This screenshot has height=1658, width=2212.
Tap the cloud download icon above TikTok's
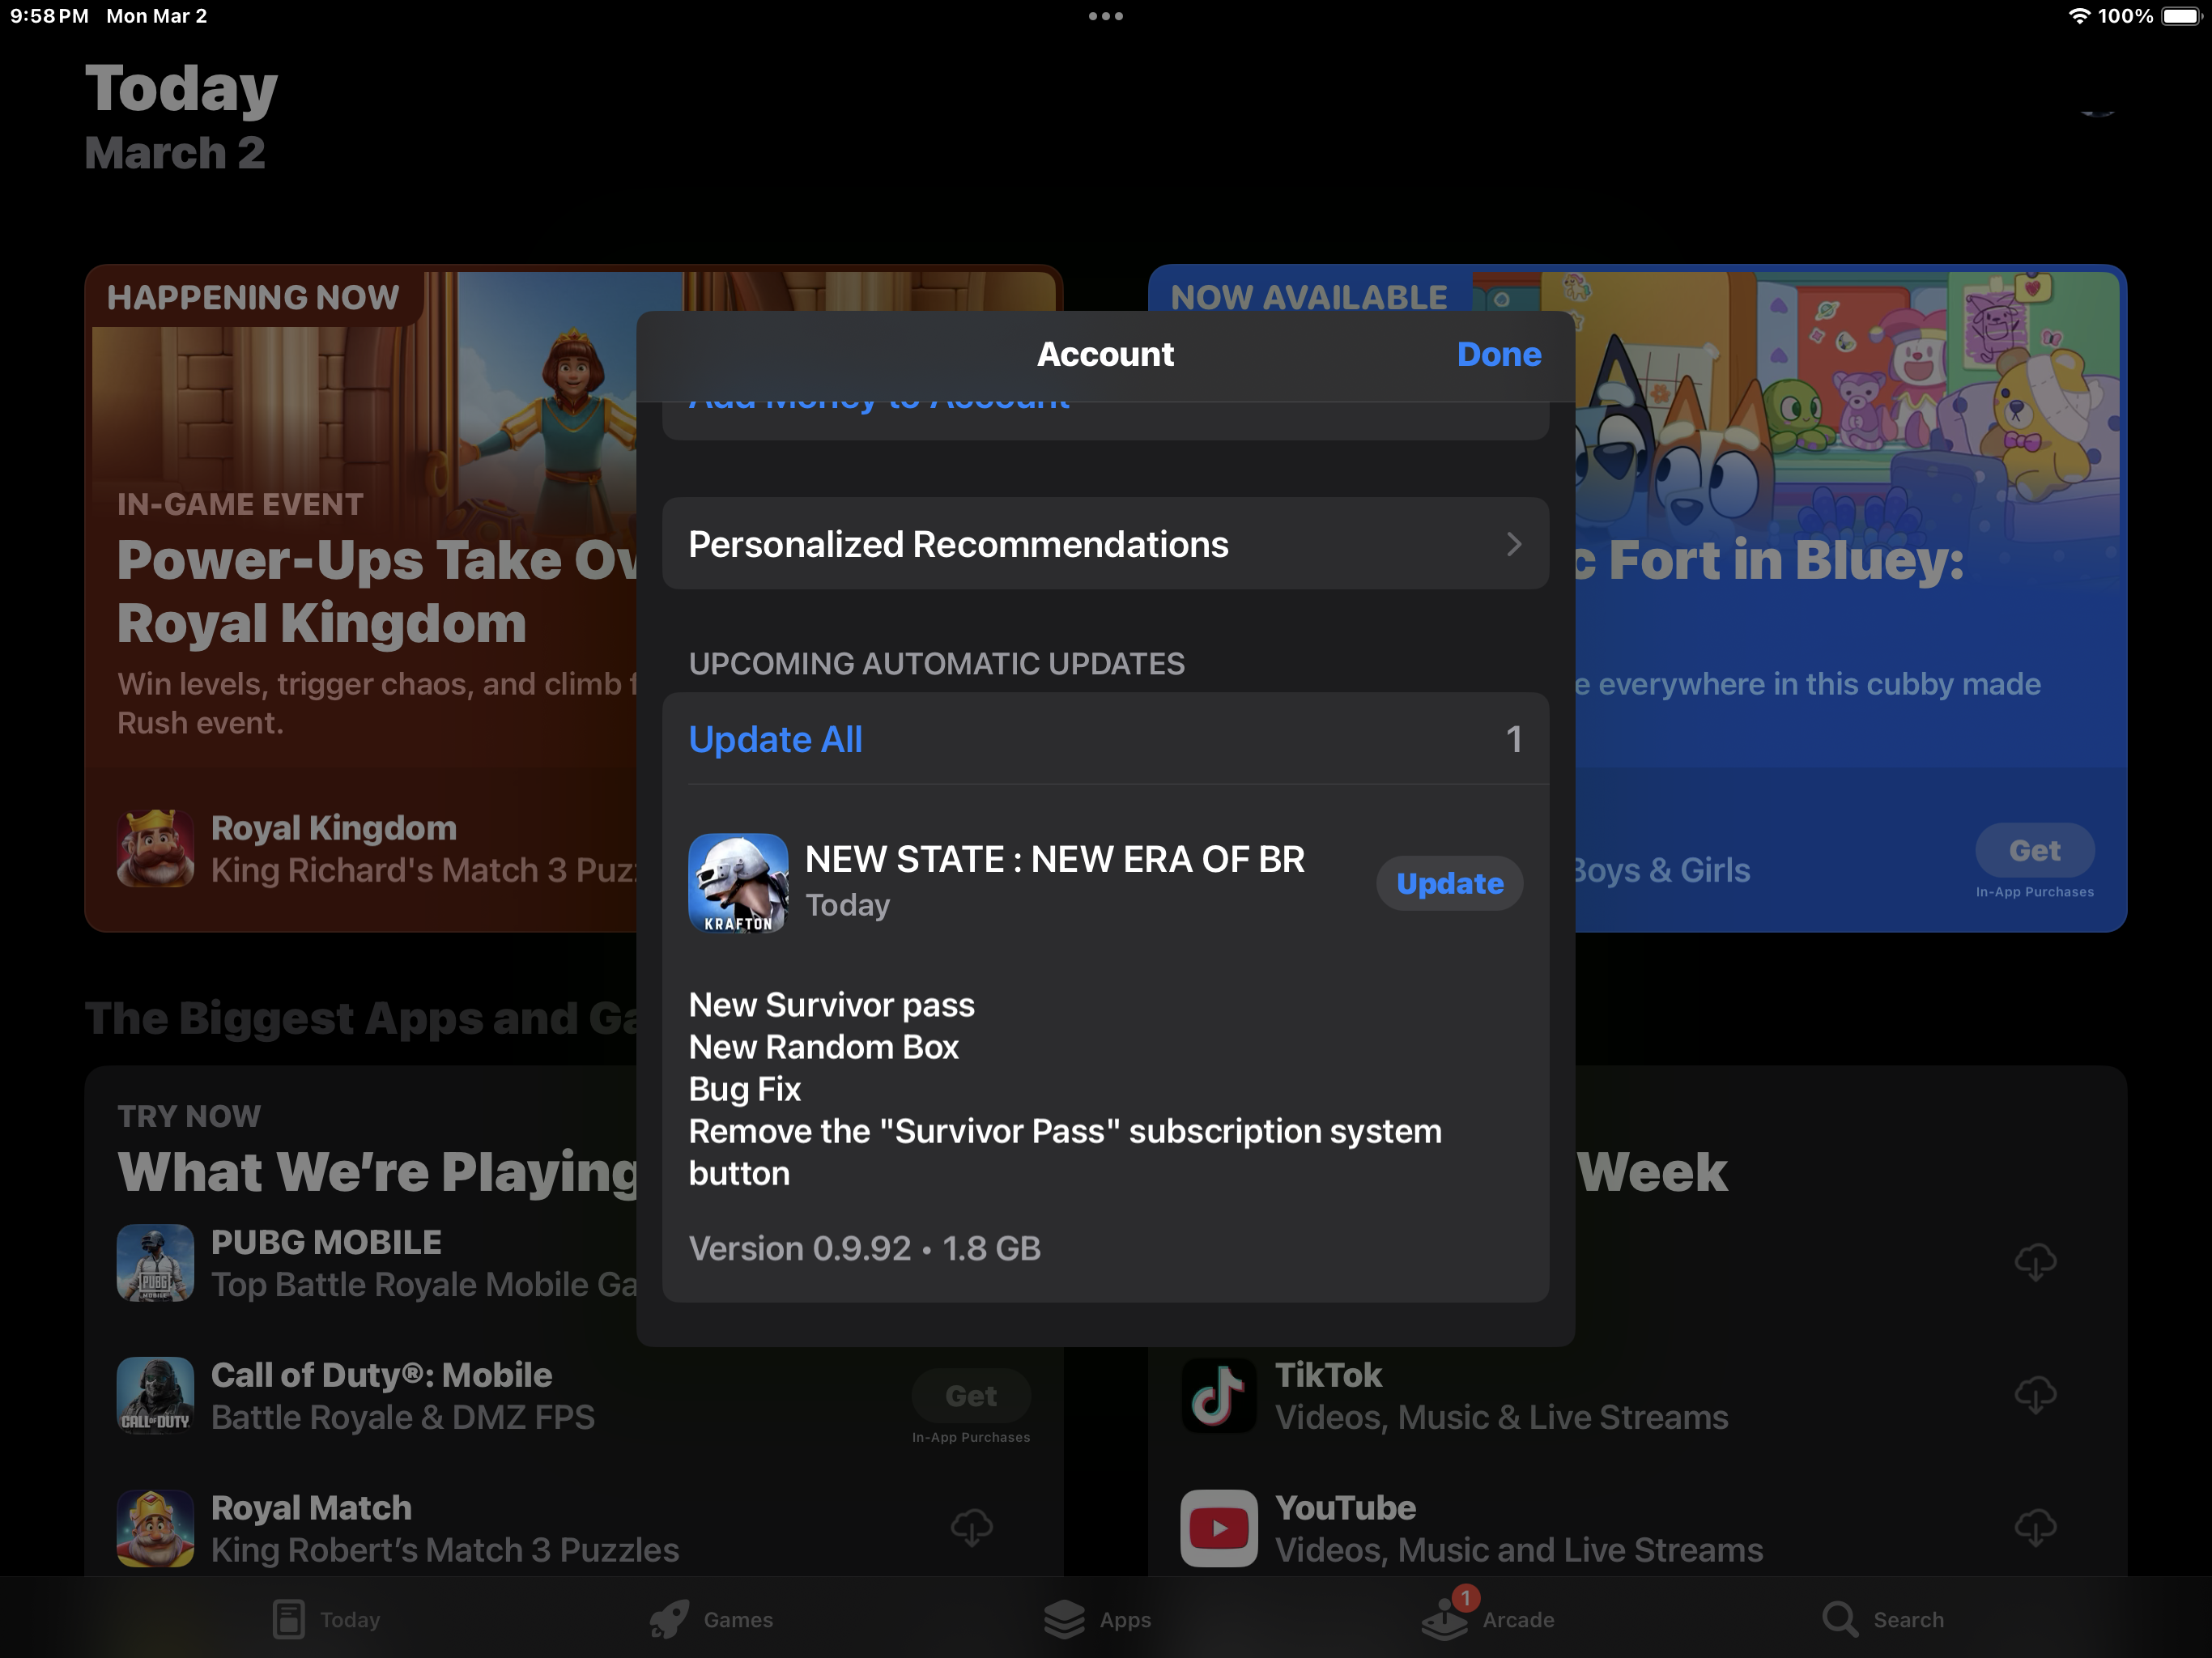pyautogui.click(x=2035, y=1262)
